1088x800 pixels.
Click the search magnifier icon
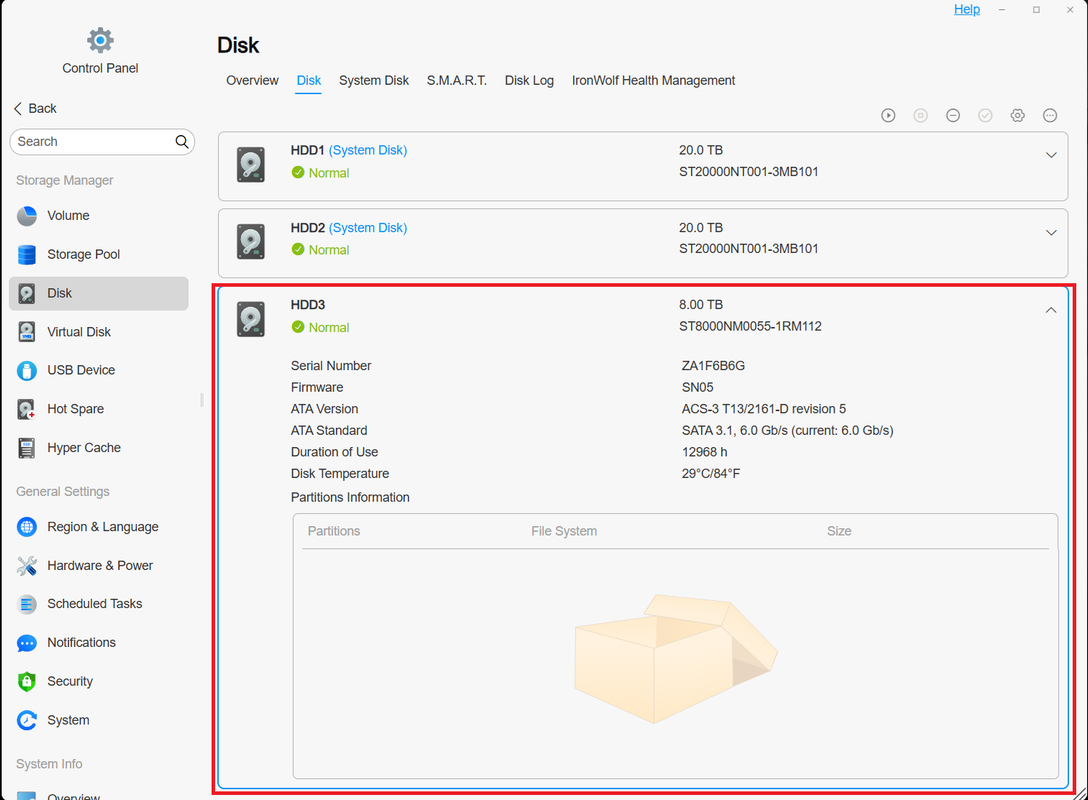point(182,142)
